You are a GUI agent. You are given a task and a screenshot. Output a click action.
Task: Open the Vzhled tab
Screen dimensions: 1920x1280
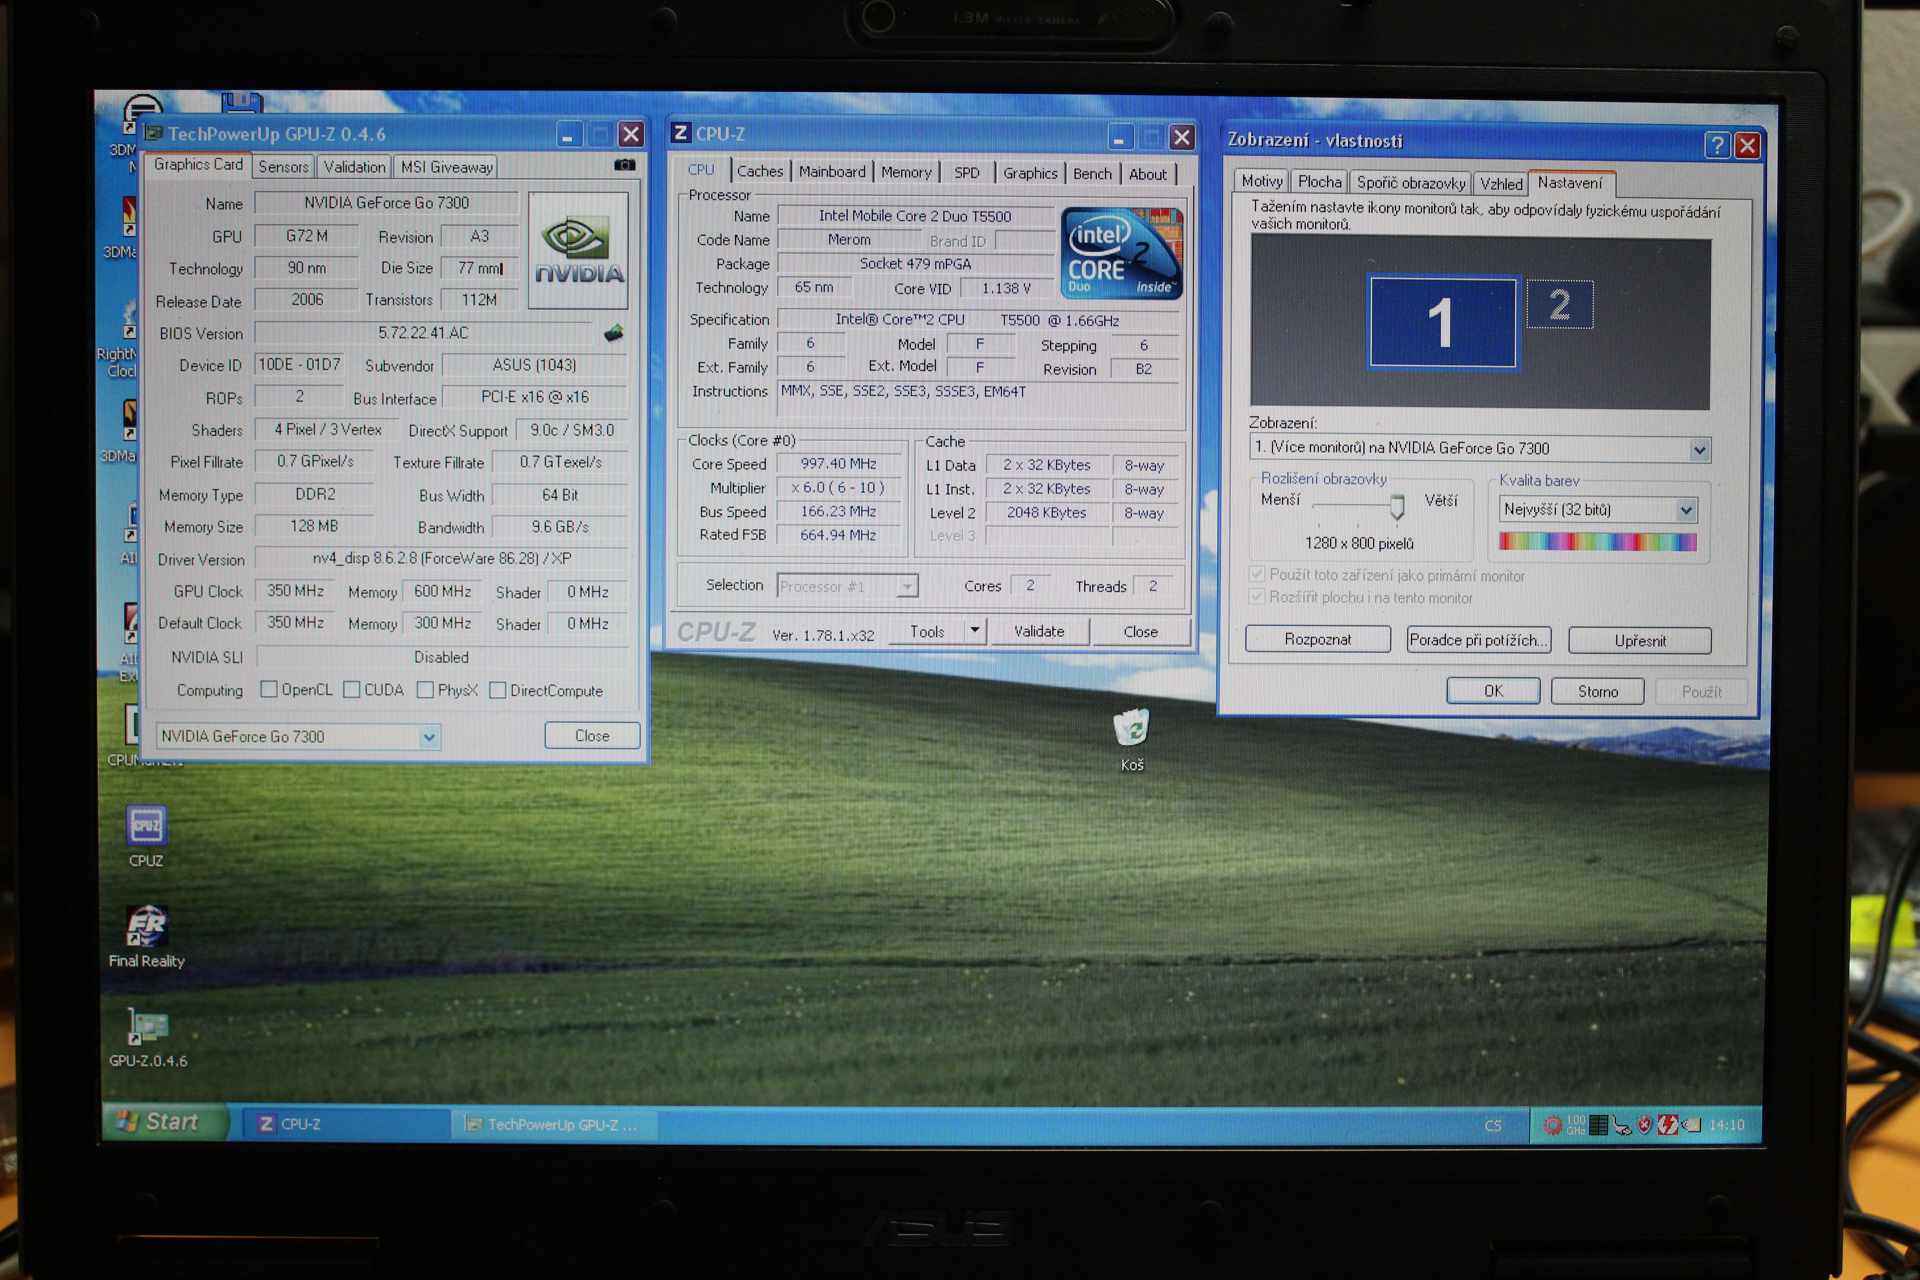tap(1501, 183)
